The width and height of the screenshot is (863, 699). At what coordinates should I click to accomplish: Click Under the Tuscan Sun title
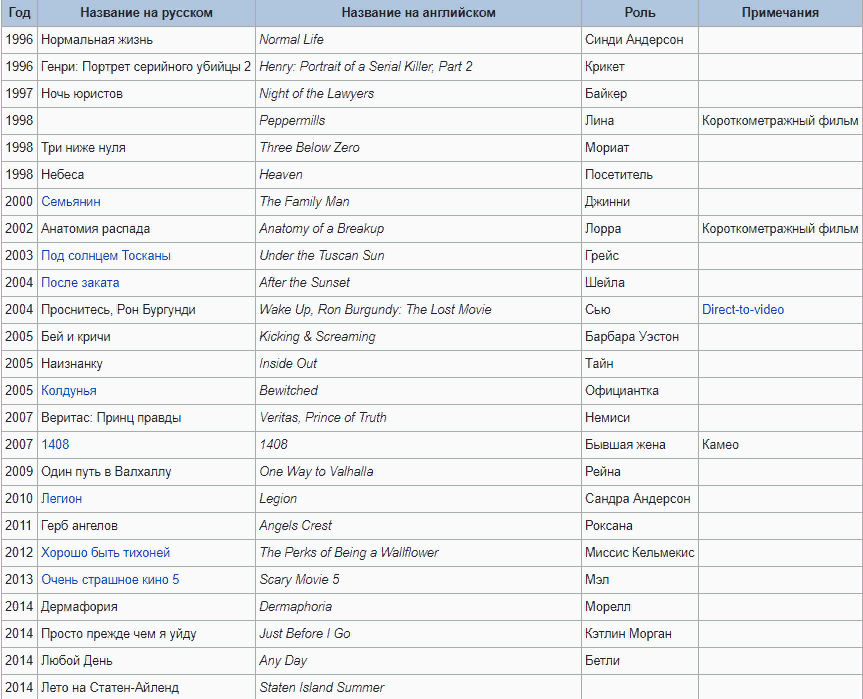tap(321, 255)
